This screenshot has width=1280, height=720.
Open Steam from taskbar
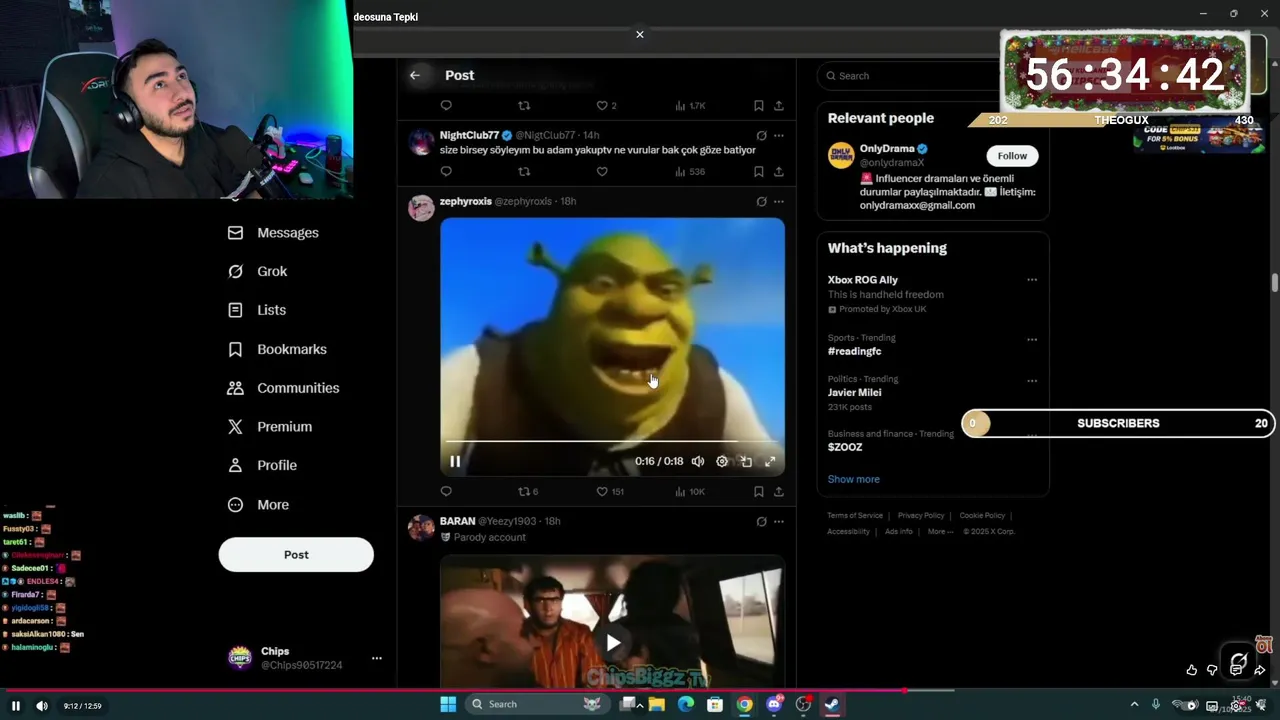[832, 704]
